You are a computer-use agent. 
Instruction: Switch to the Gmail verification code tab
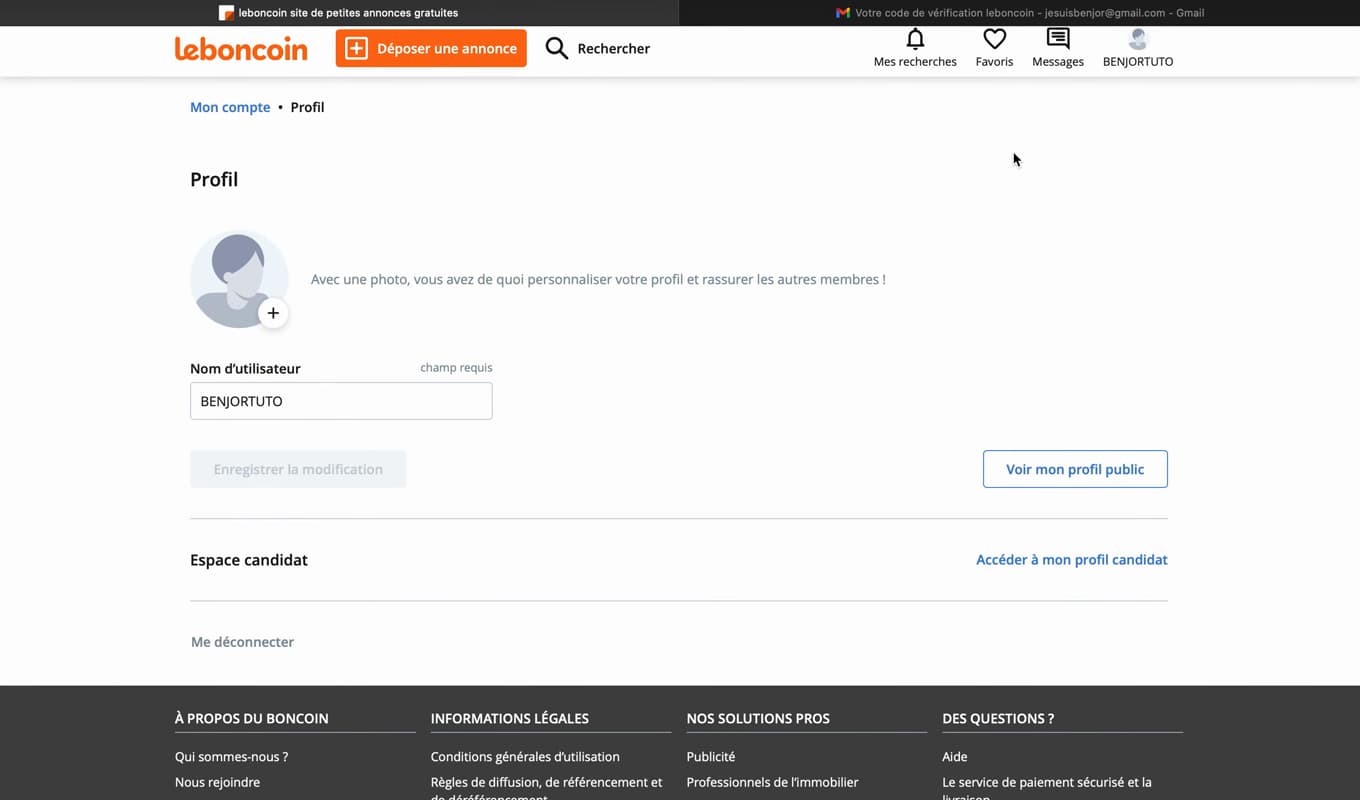point(1019,13)
